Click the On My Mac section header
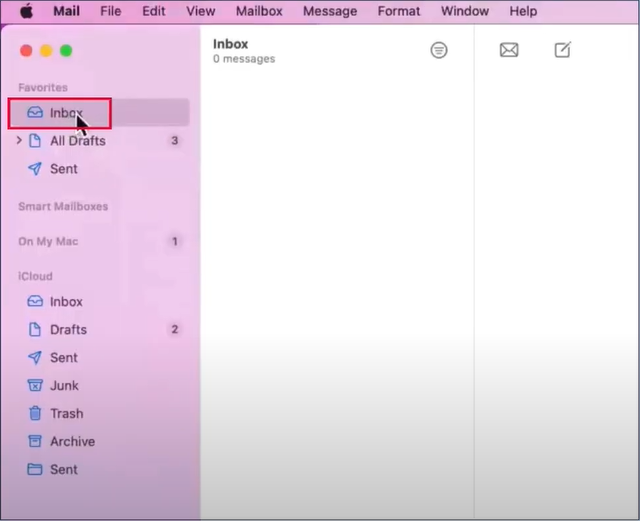640x521 pixels. [48, 241]
